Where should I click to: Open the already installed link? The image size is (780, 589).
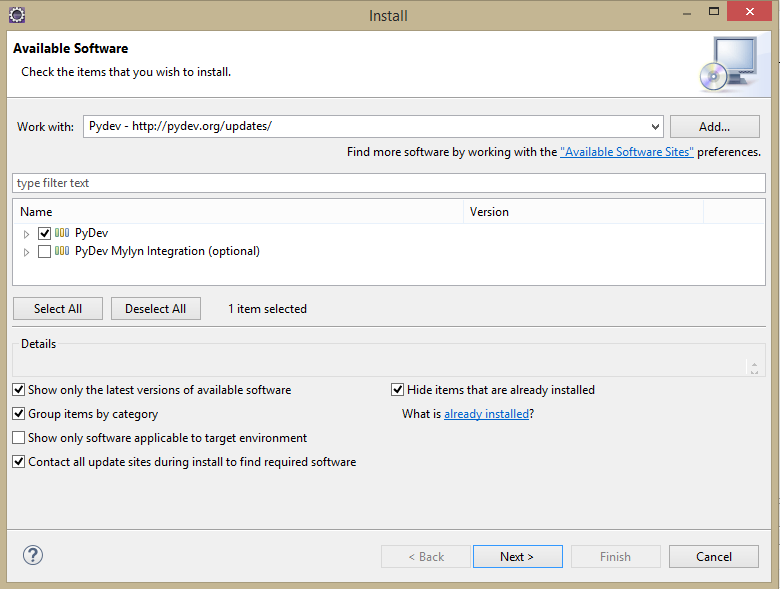[487, 414]
